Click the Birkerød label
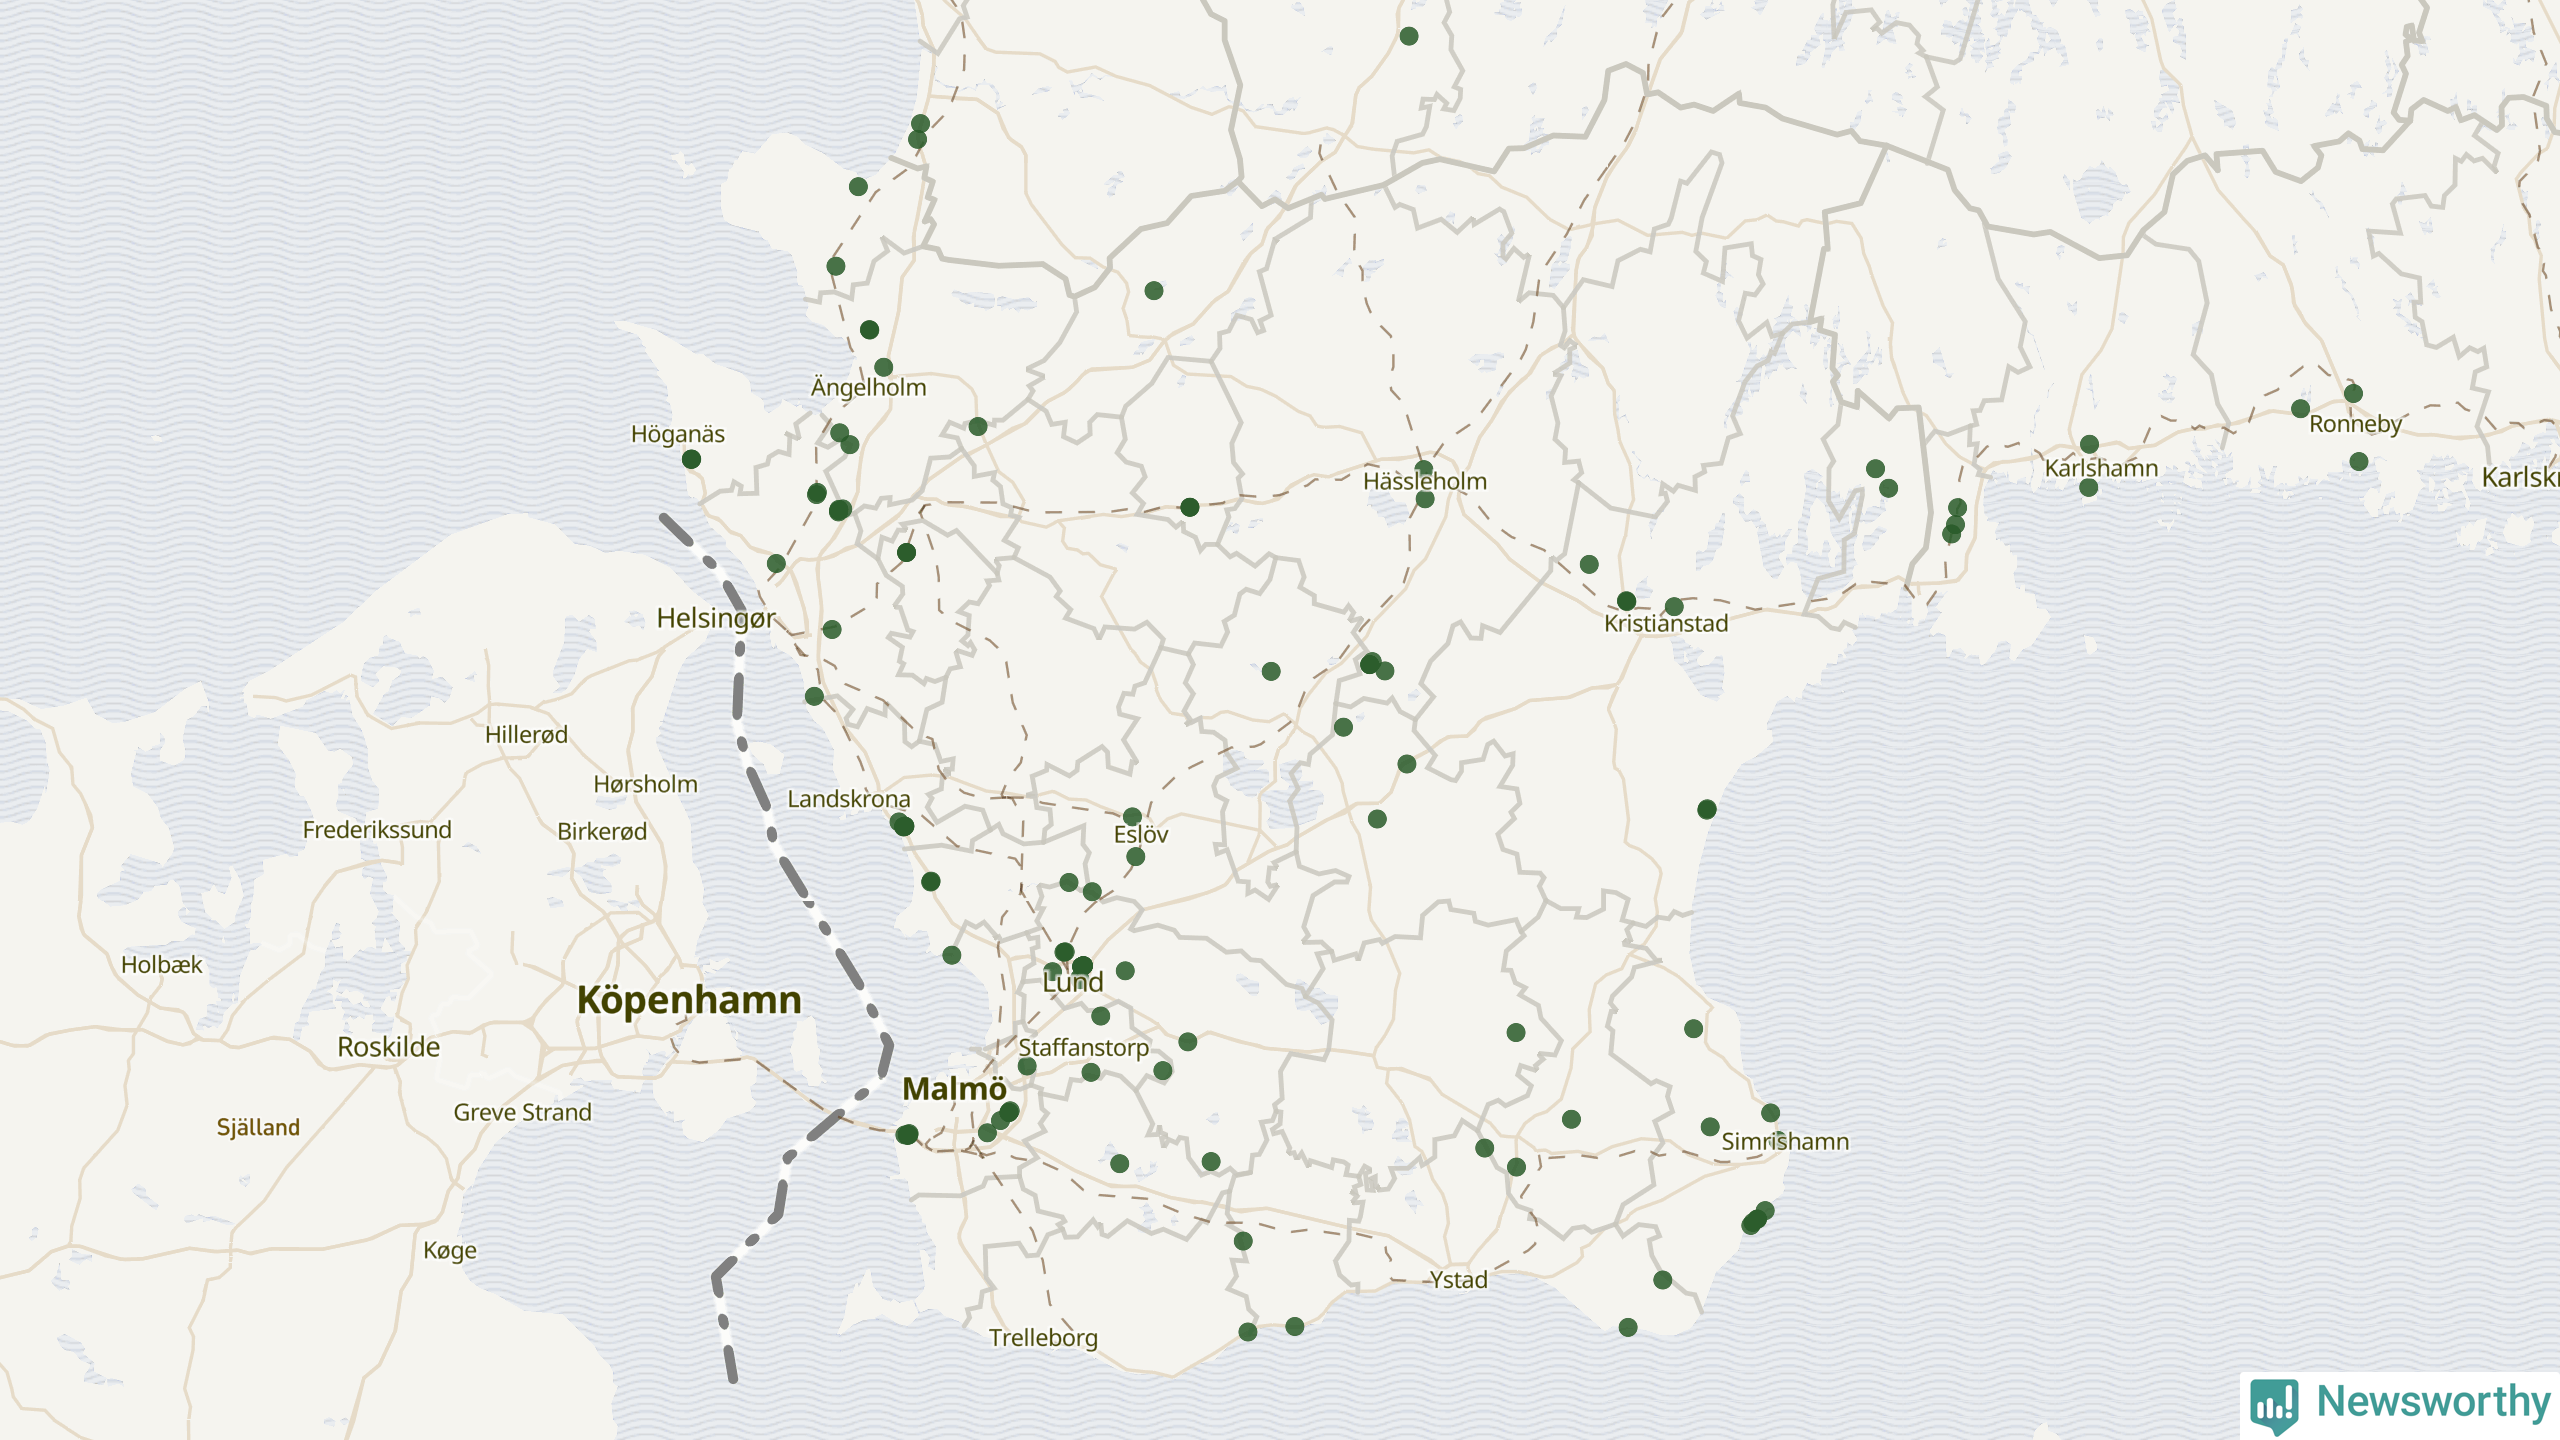Image resolution: width=2560 pixels, height=1440 pixels. pyautogui.click(x=602, y=832)
